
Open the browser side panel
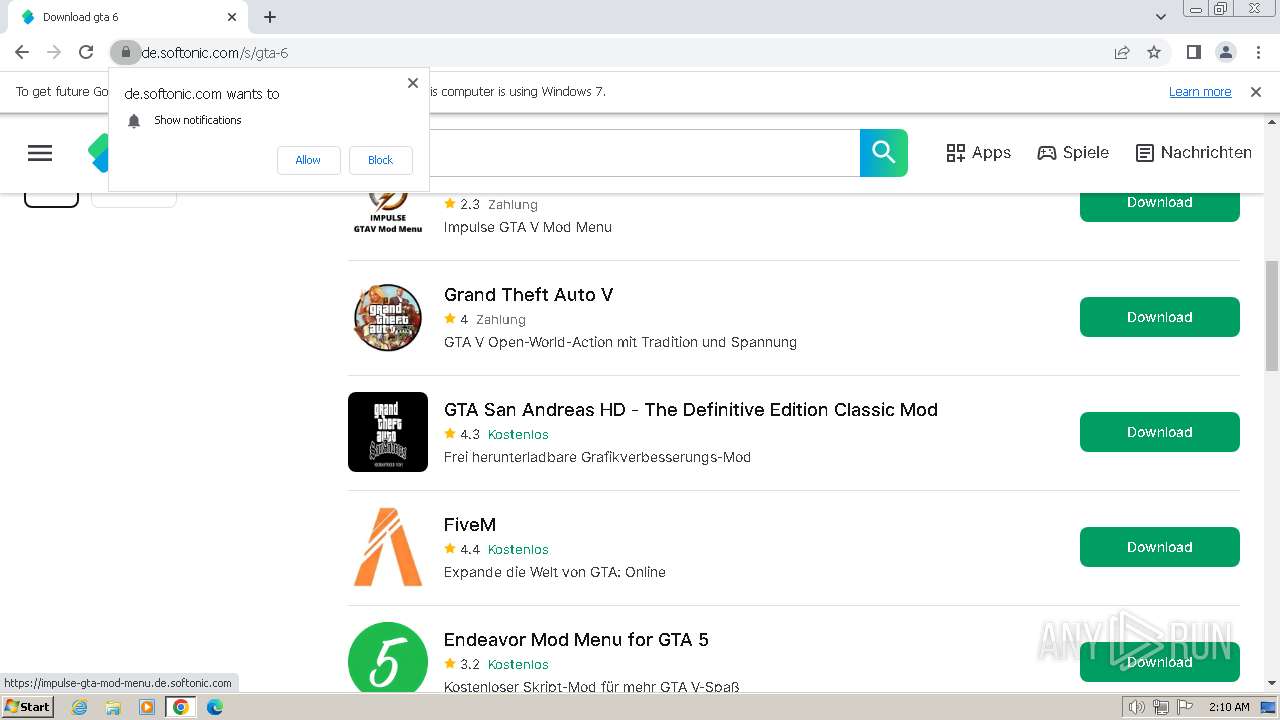click(1193, 52)
